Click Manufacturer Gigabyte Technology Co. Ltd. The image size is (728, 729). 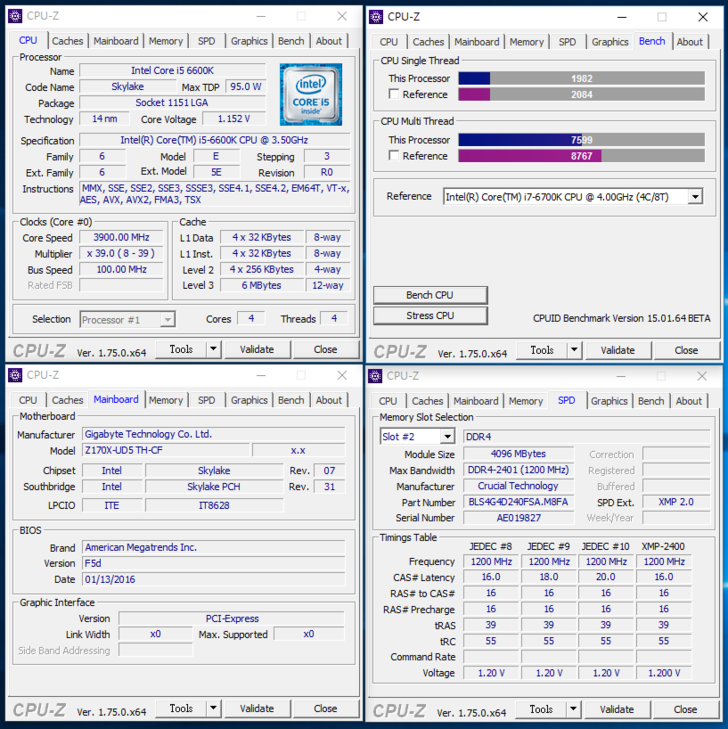pos(214,434)
